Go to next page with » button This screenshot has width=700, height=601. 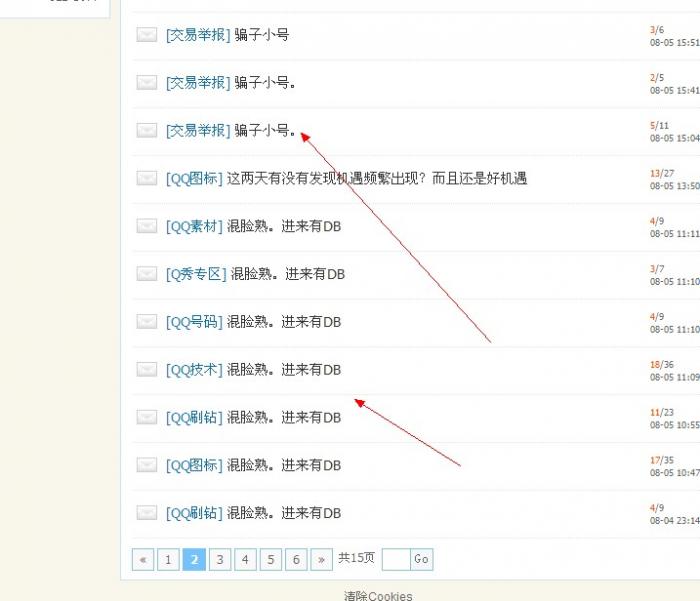coord(321,559)
